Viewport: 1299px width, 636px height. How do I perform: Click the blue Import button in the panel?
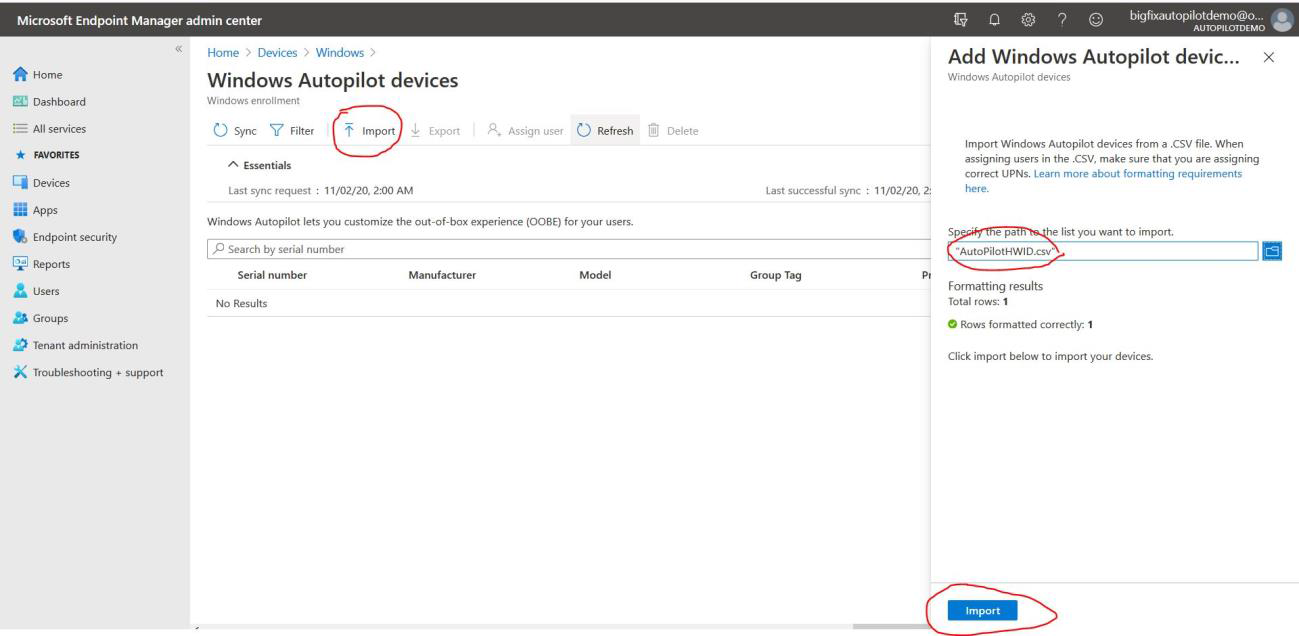coord(981,610)
